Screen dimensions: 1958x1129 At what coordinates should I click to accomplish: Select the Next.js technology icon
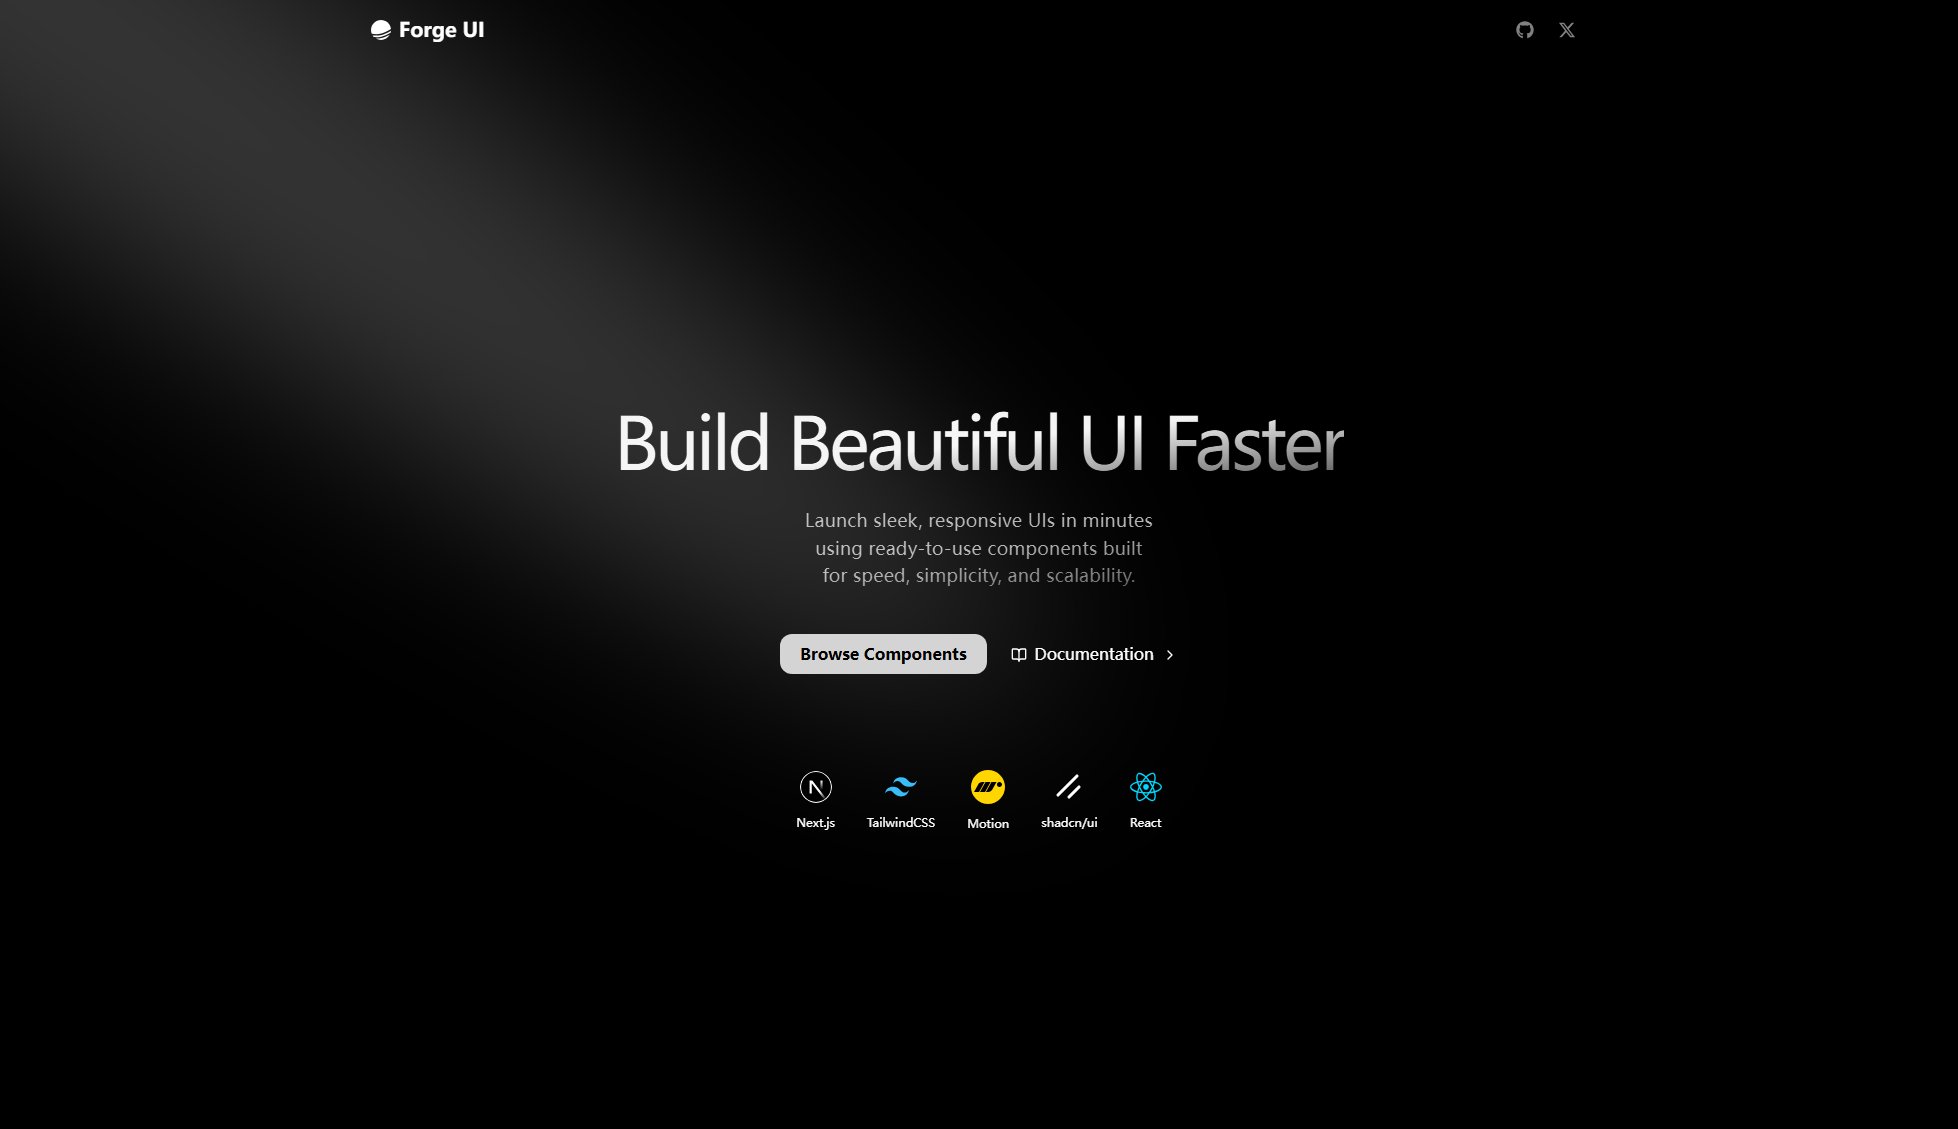[814, 789]
